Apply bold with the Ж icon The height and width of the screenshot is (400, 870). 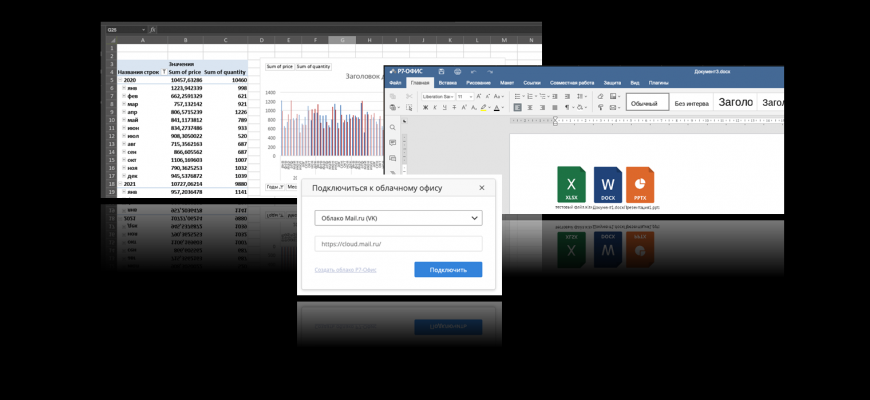(x=424, y=108)
